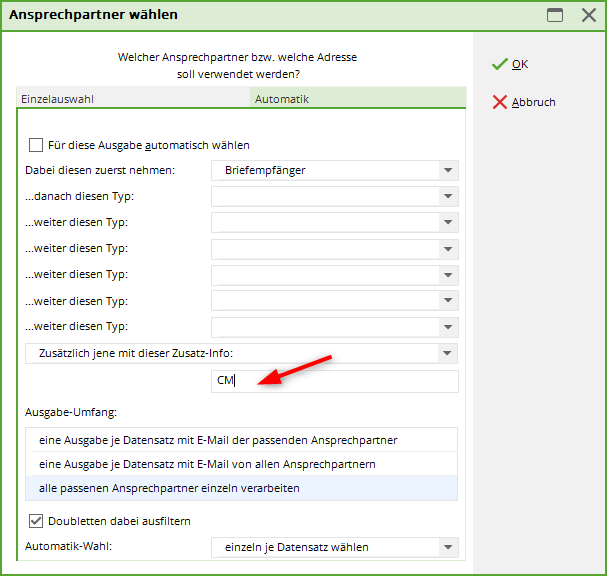
Task: Uncheck 'Doubletten dabei ausfiltern' checkbox
Action: click(37, 521)
